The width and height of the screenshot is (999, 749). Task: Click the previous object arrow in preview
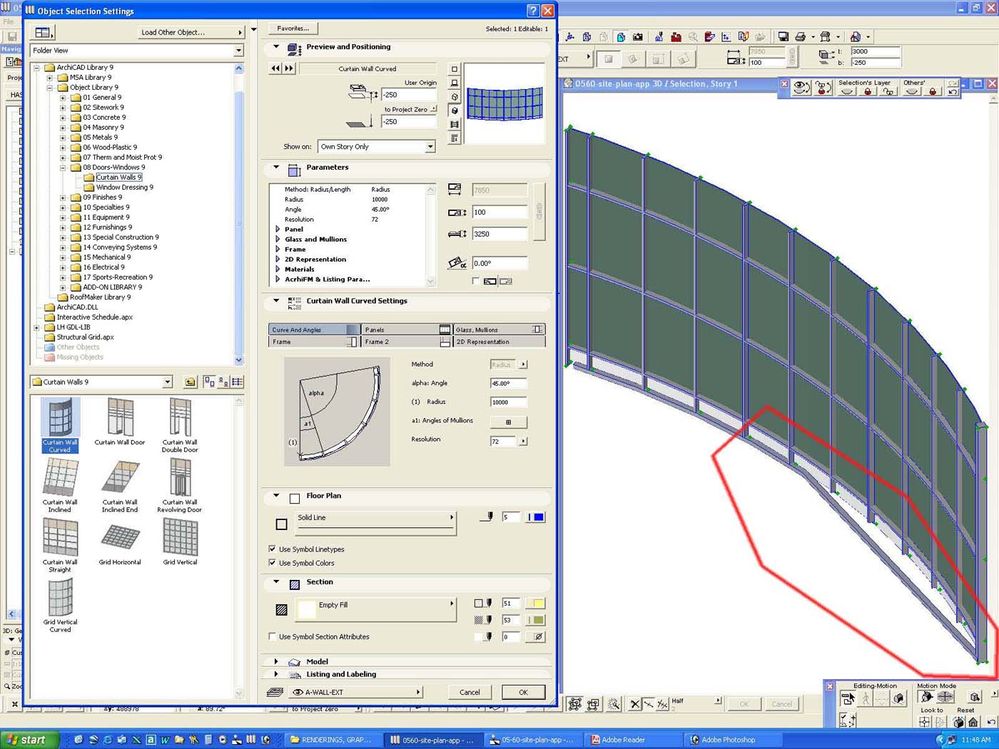275,68
